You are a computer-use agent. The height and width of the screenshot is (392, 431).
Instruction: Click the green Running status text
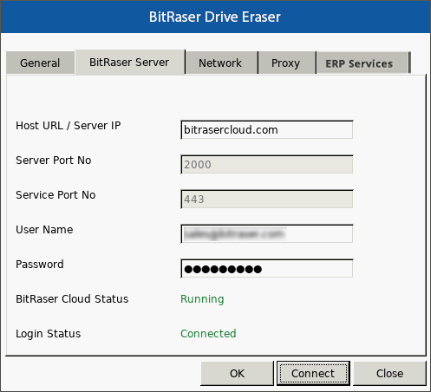[202, 299]
